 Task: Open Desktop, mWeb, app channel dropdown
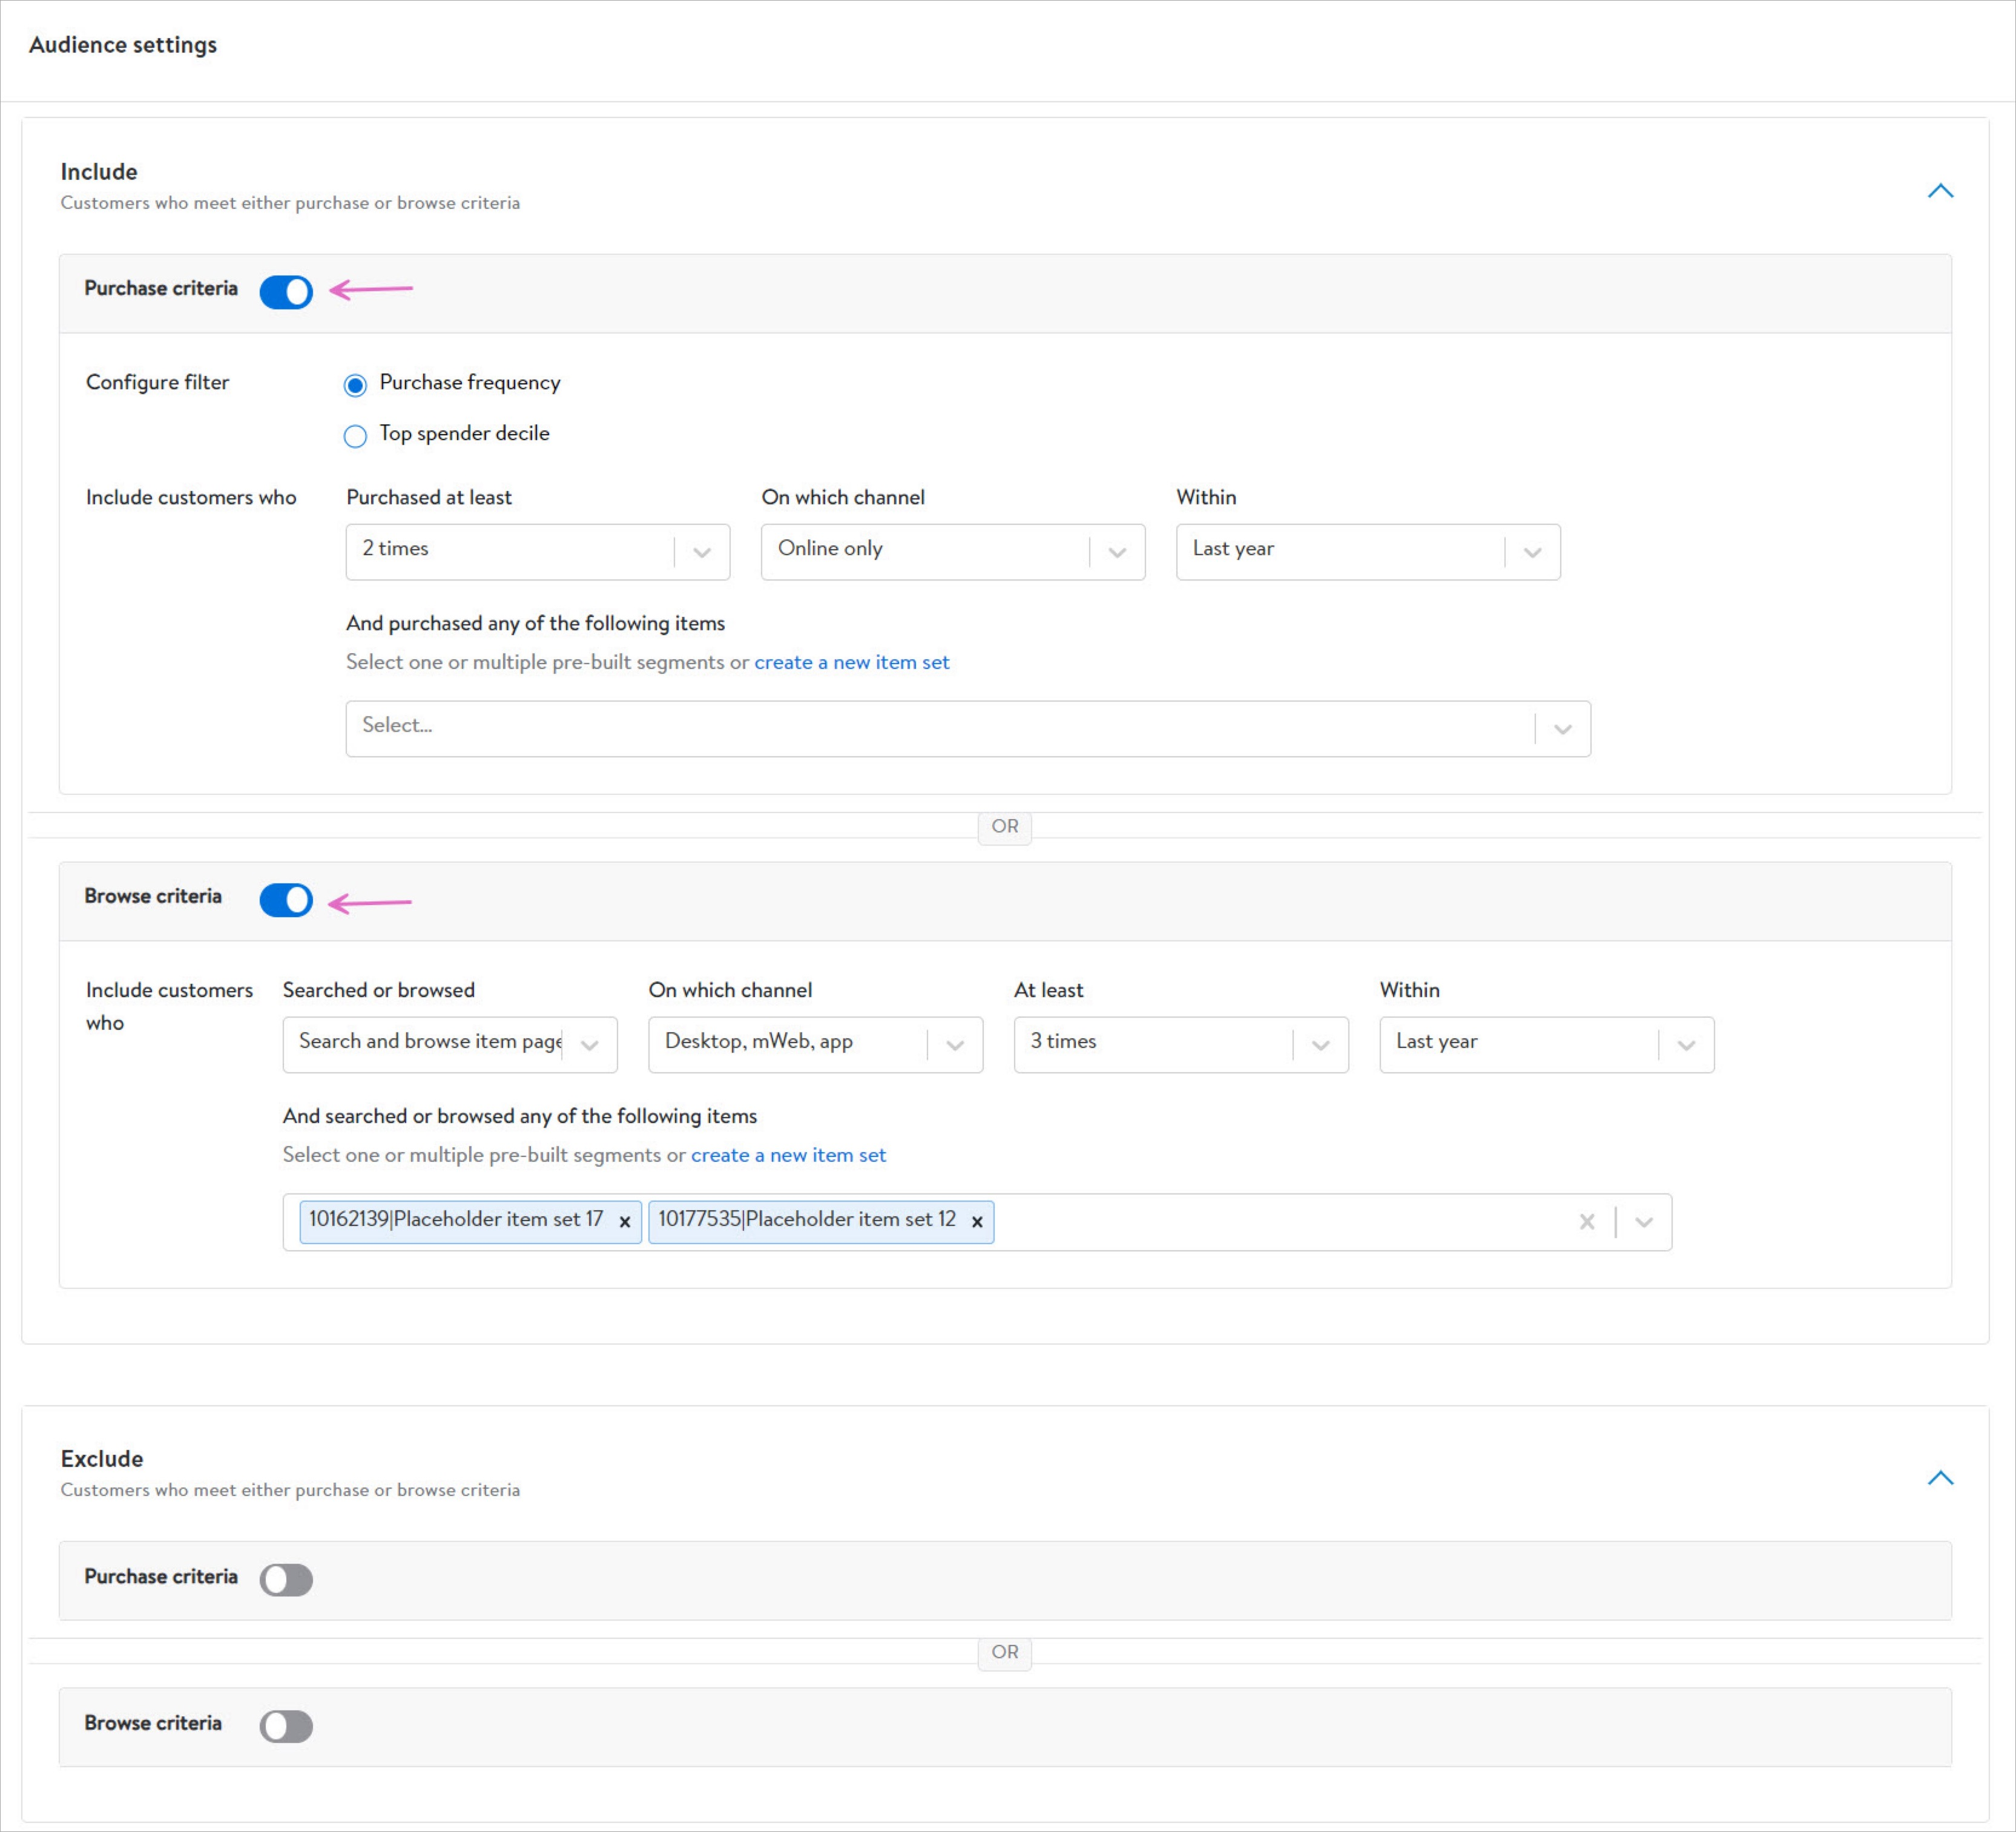(815, 1045)
